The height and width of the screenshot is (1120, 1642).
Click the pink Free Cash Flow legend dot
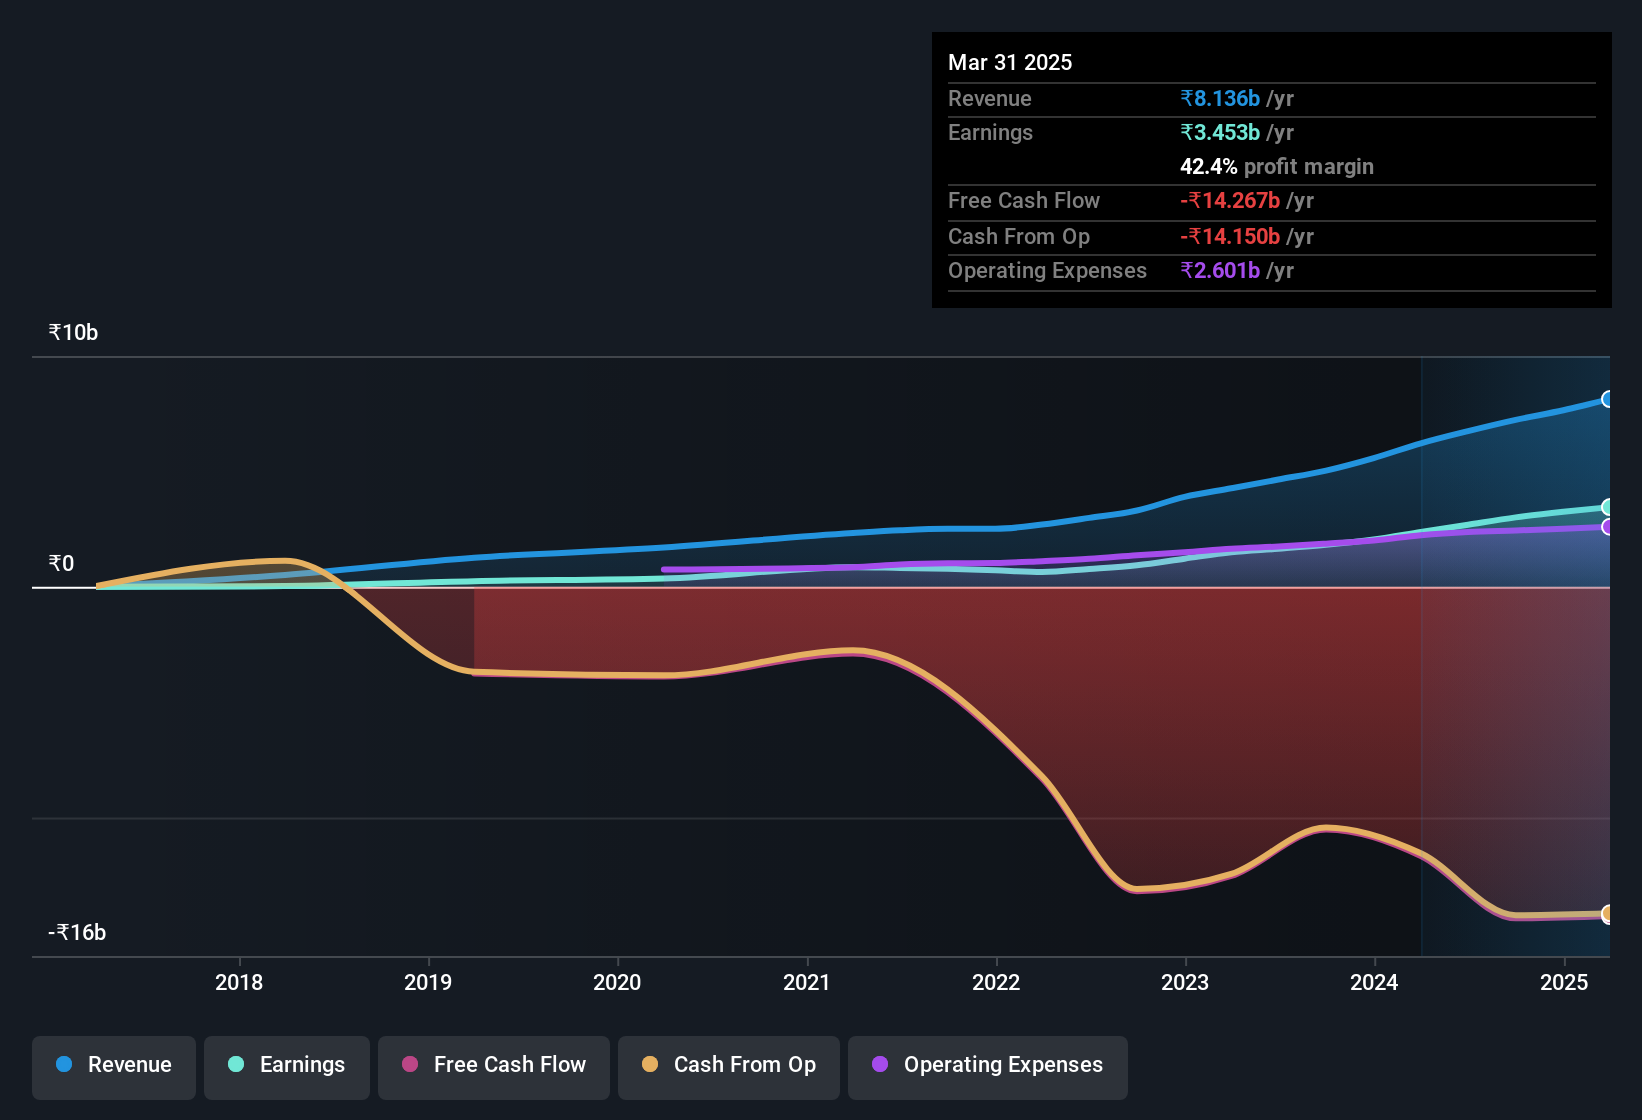(409, 1065)
